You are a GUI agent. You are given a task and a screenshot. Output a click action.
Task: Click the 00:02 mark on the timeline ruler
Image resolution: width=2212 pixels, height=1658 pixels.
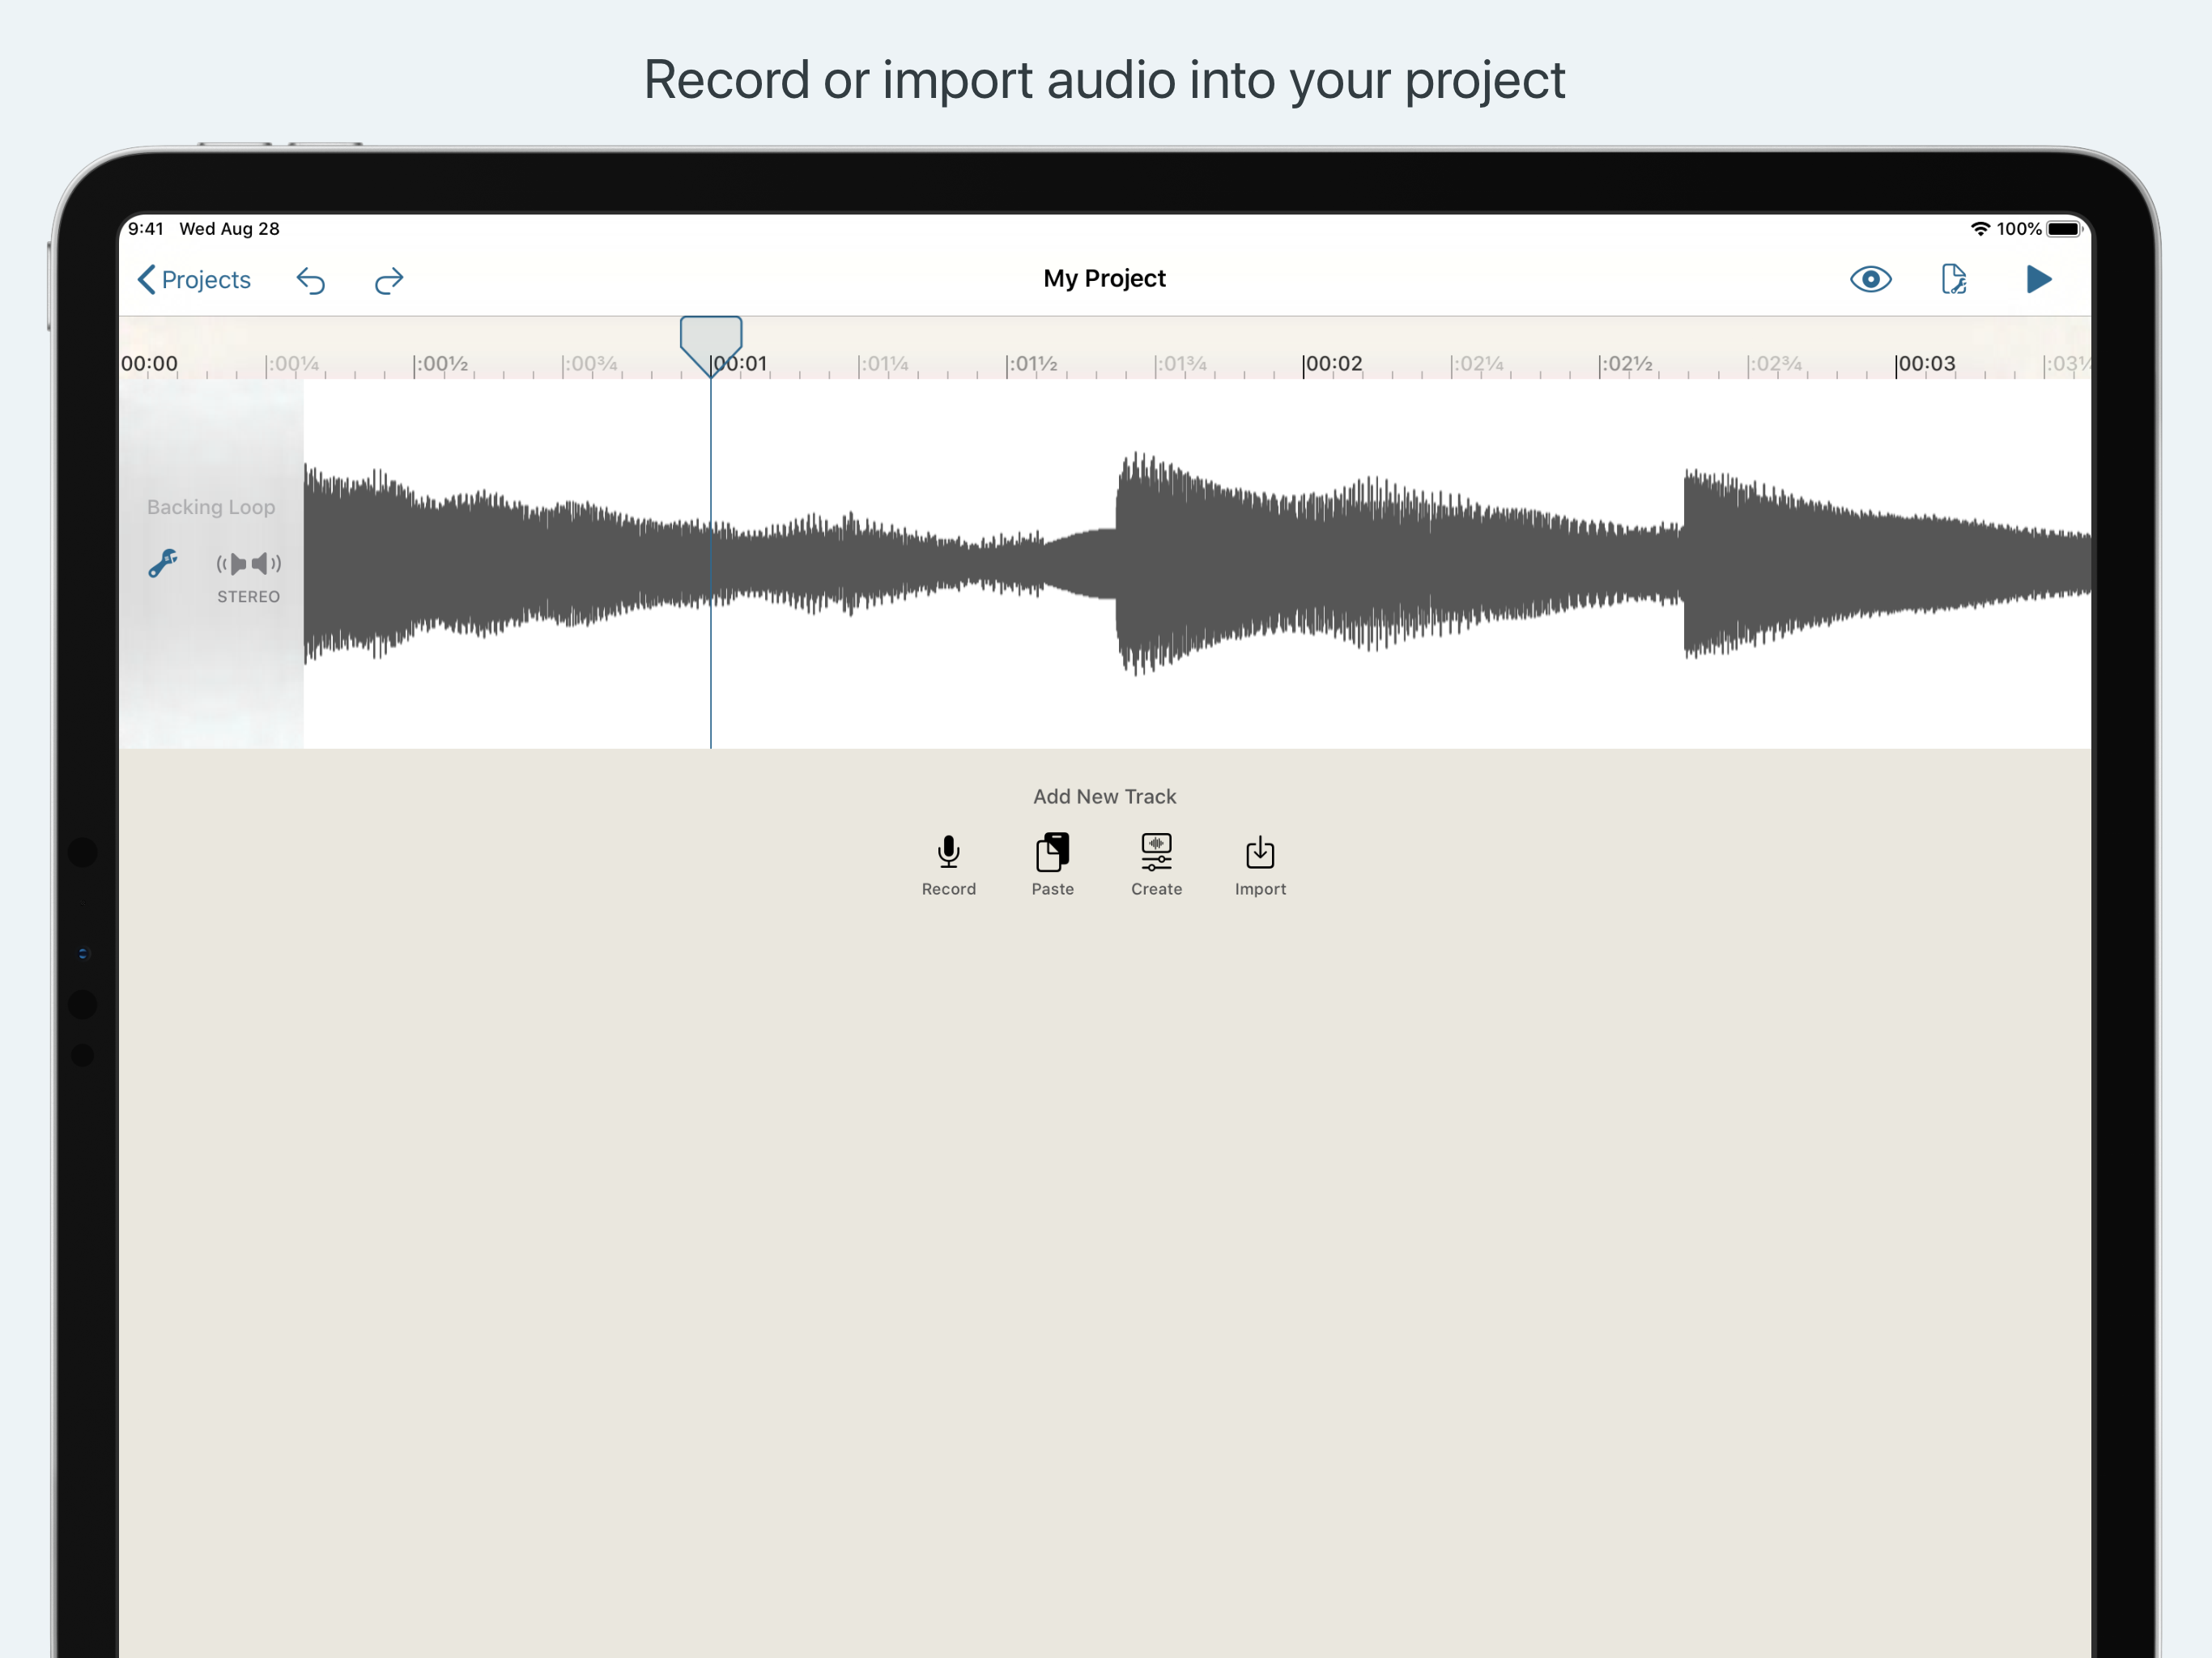point(1332,364)
